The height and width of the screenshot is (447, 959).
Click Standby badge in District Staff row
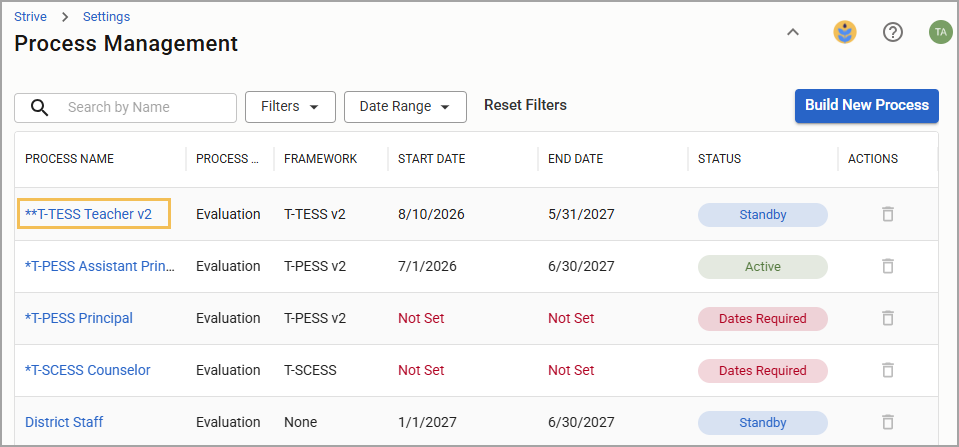pyautogui.click(x=763, y=423)
